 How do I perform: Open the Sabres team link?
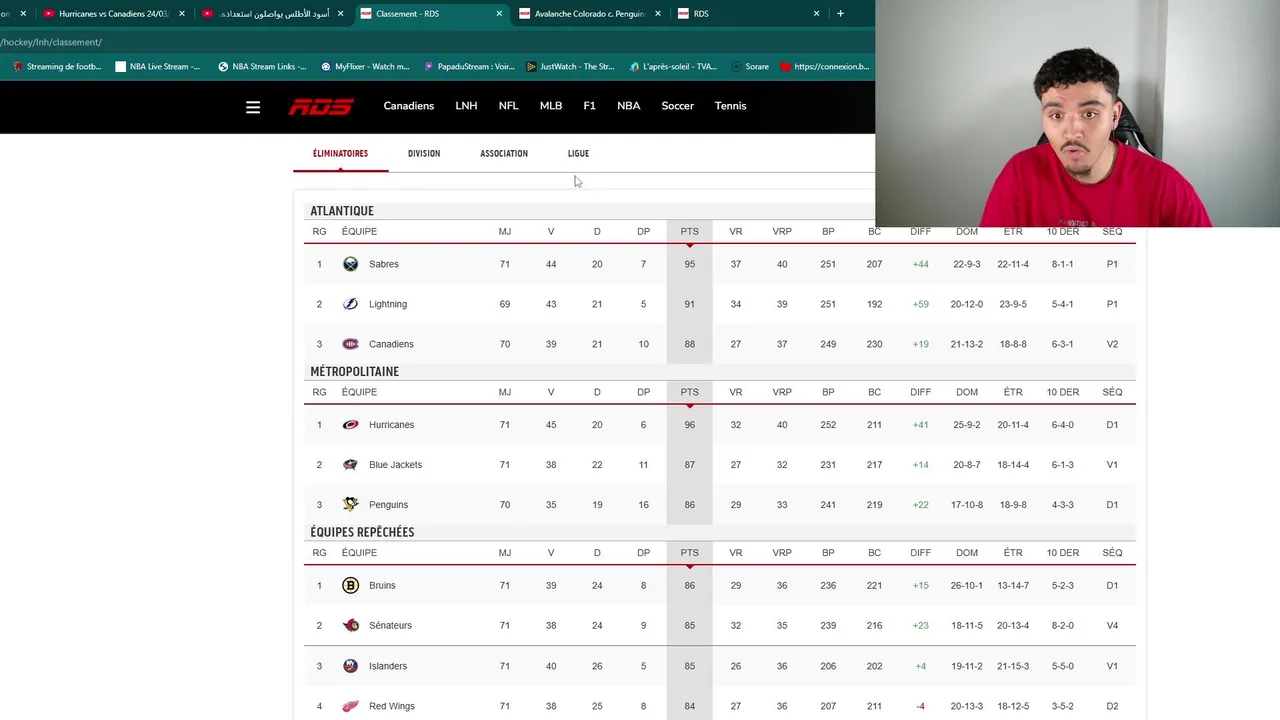[384, 264]
